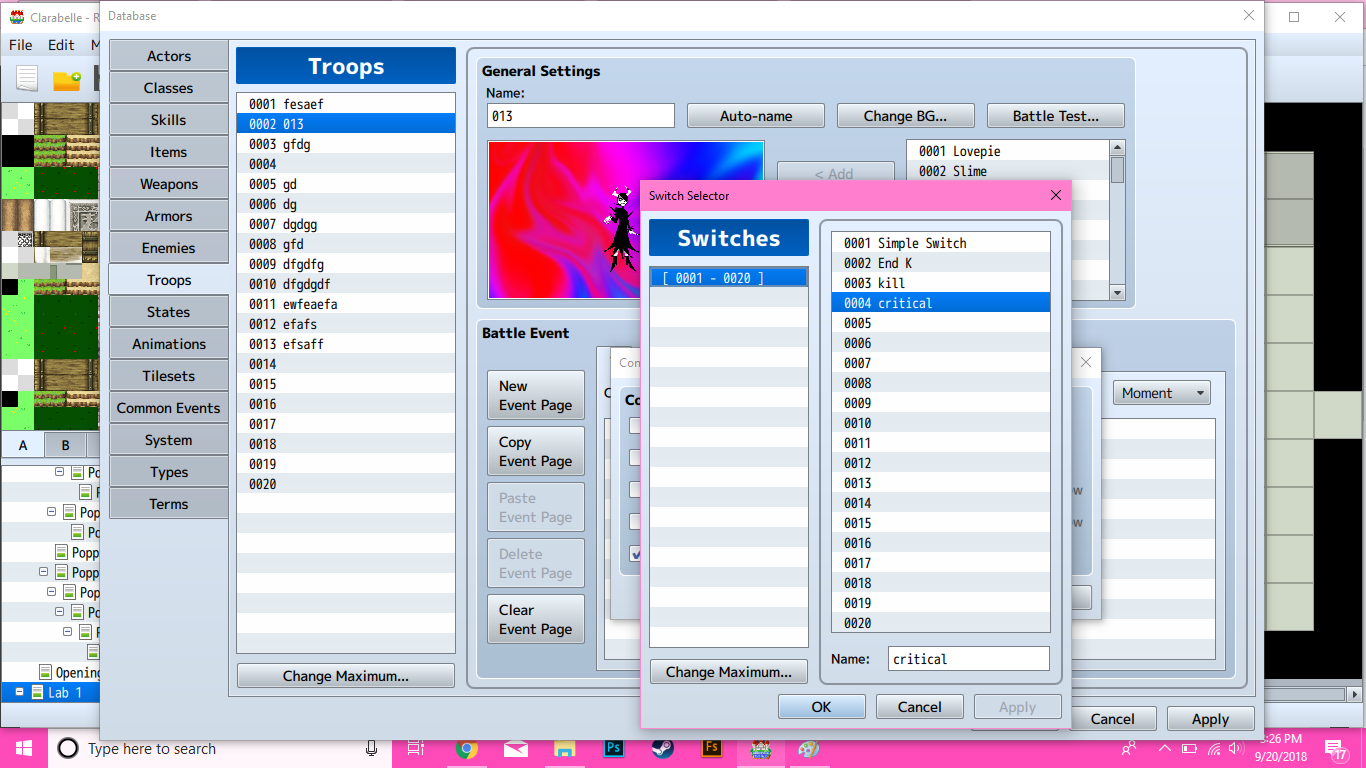
Task: Click the Fs app taskbar icon
Action: point(712,748)
